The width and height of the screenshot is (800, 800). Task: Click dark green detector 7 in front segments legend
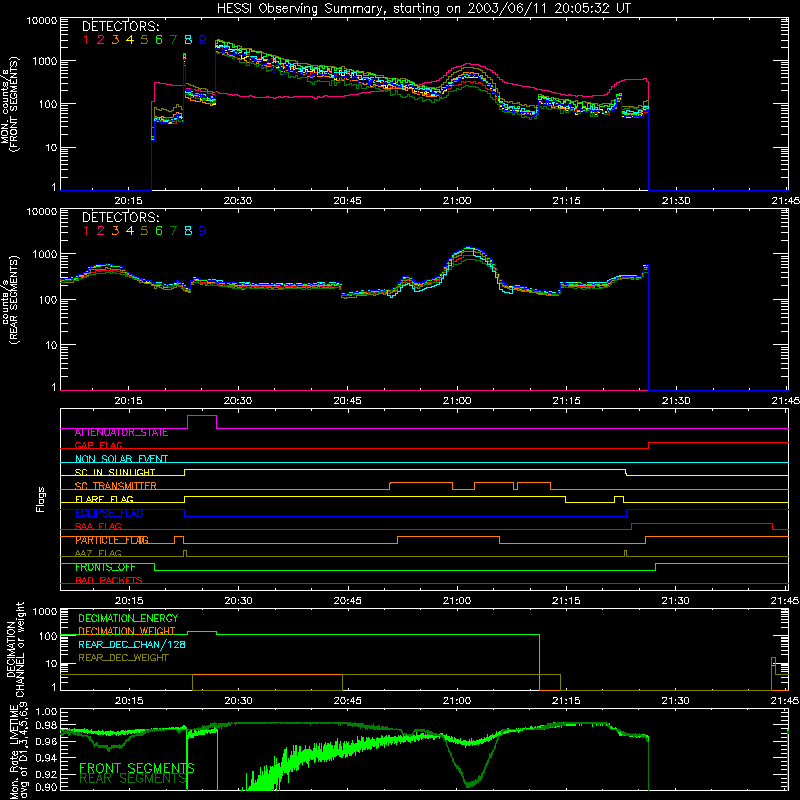coord(173,40)
